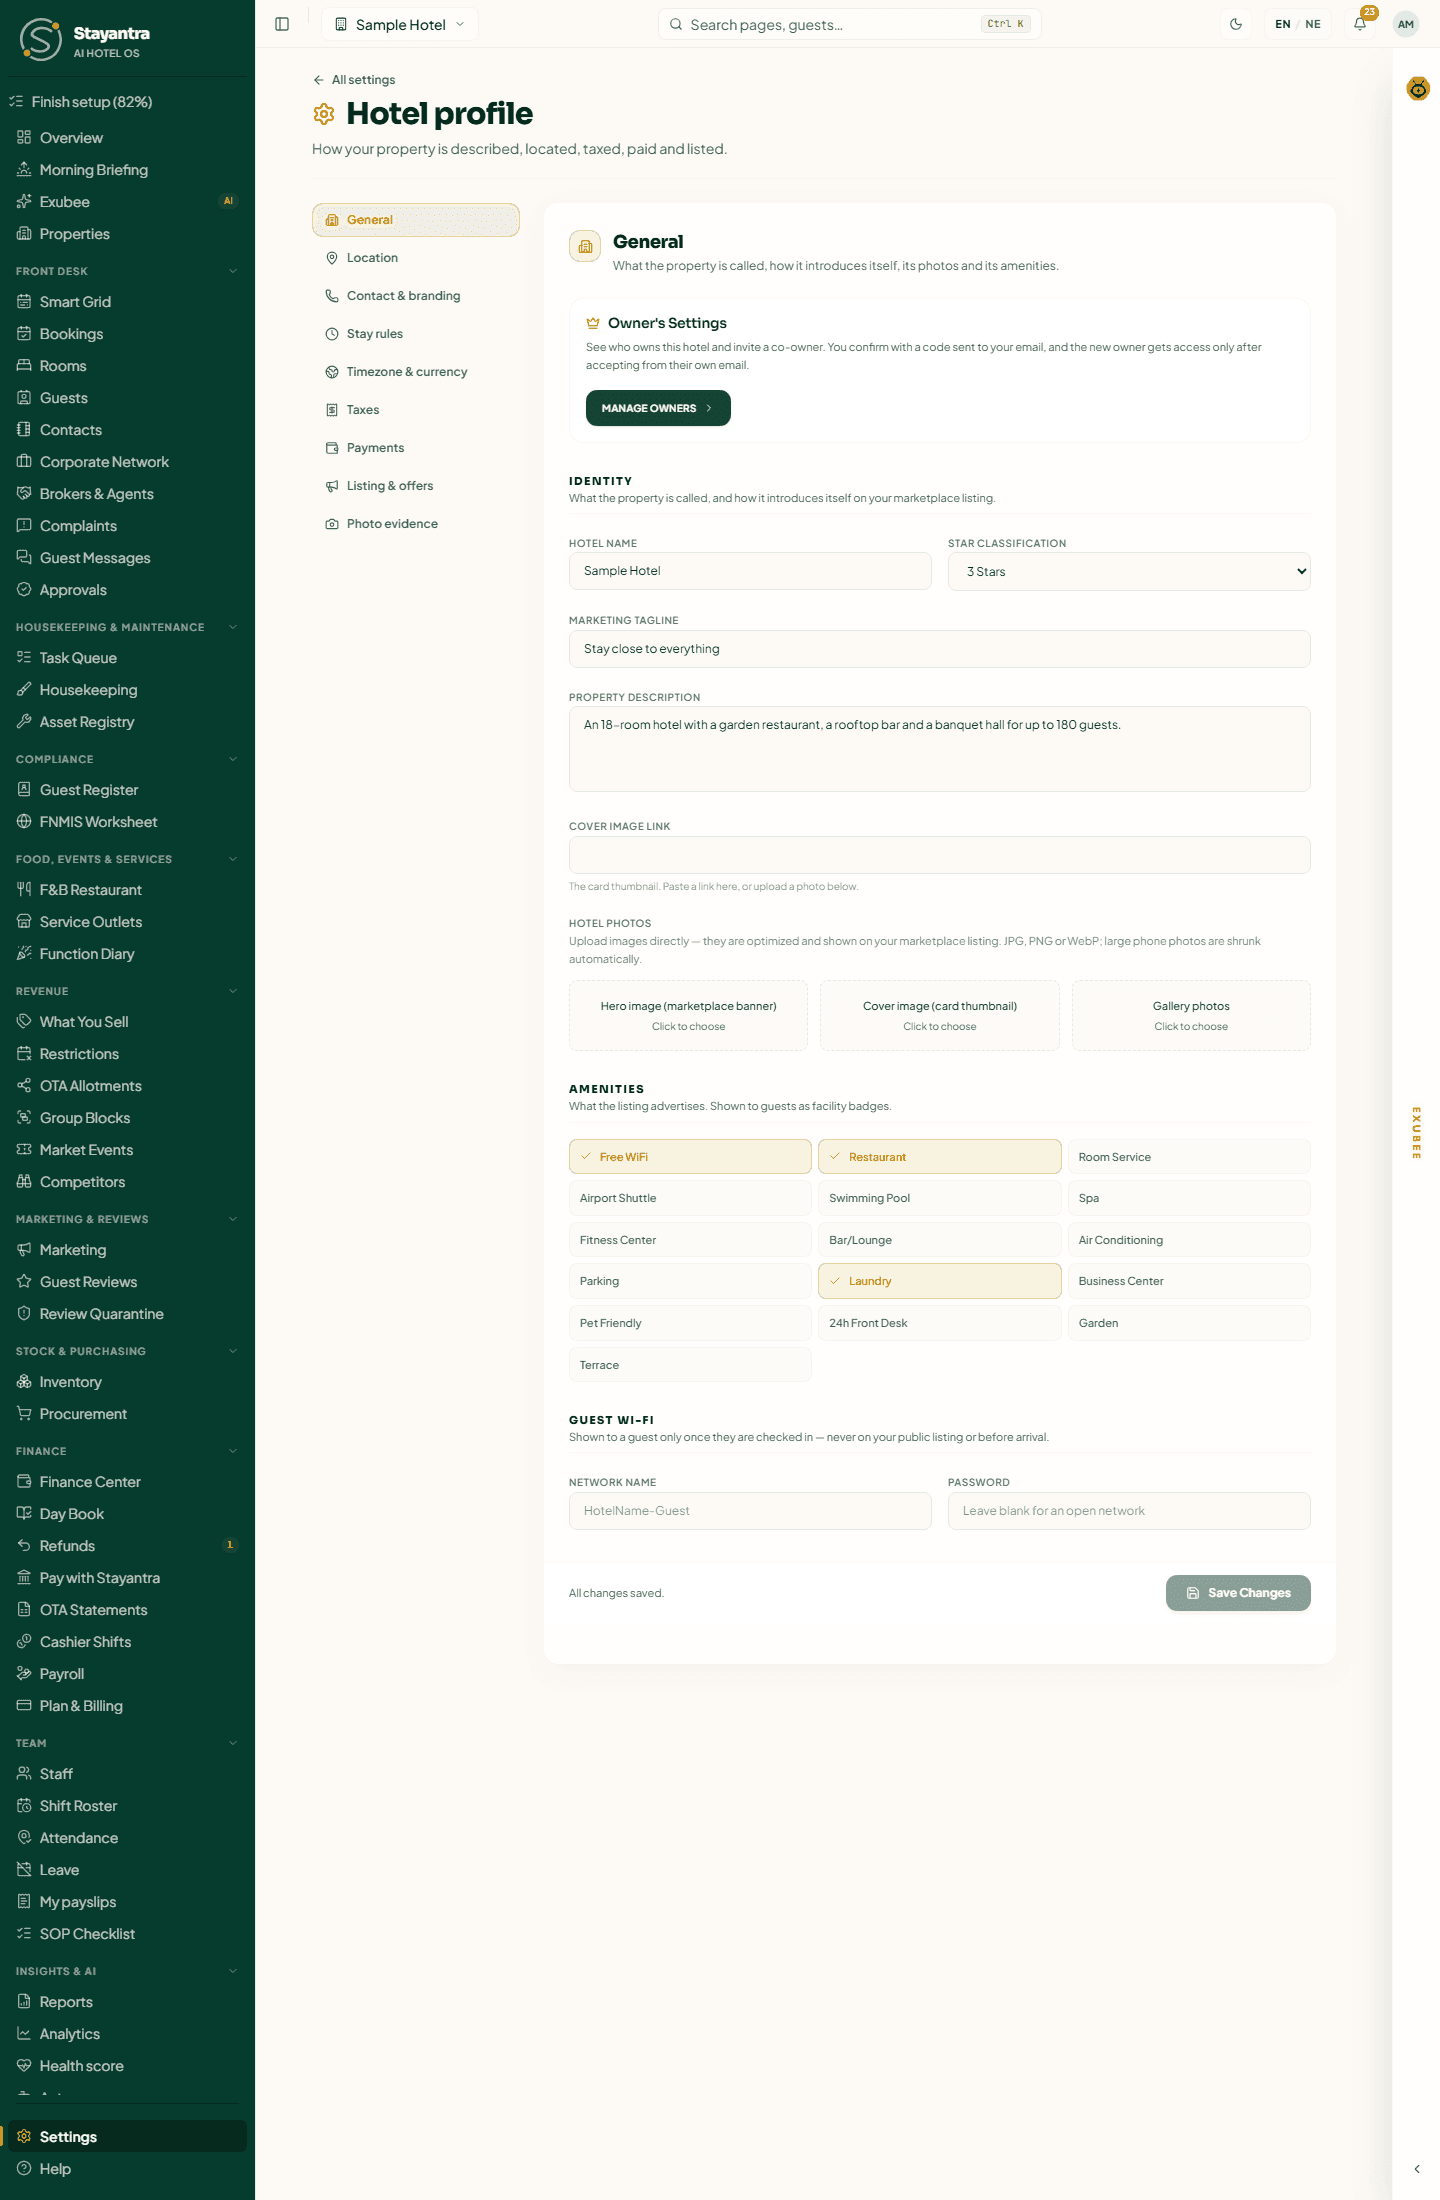Viewport: 1440px width, 2200px height.
Task: Enable the Pet Friendly amenity
Action: [690, 1323]
